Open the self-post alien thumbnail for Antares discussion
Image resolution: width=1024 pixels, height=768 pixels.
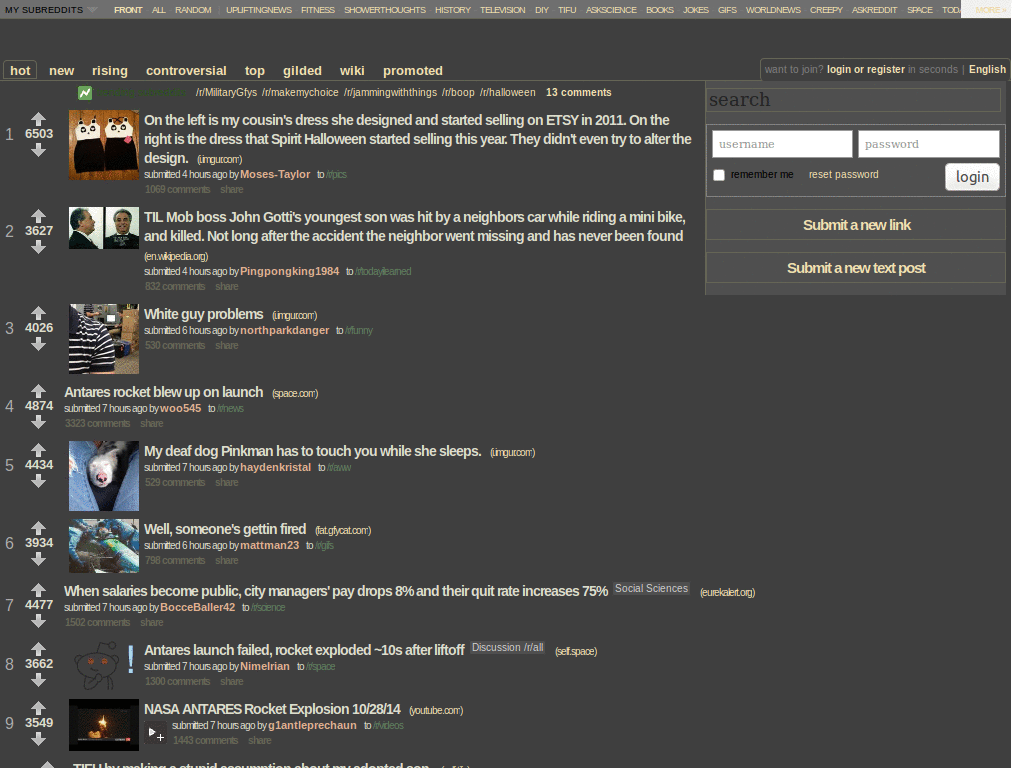click(104, 665)
